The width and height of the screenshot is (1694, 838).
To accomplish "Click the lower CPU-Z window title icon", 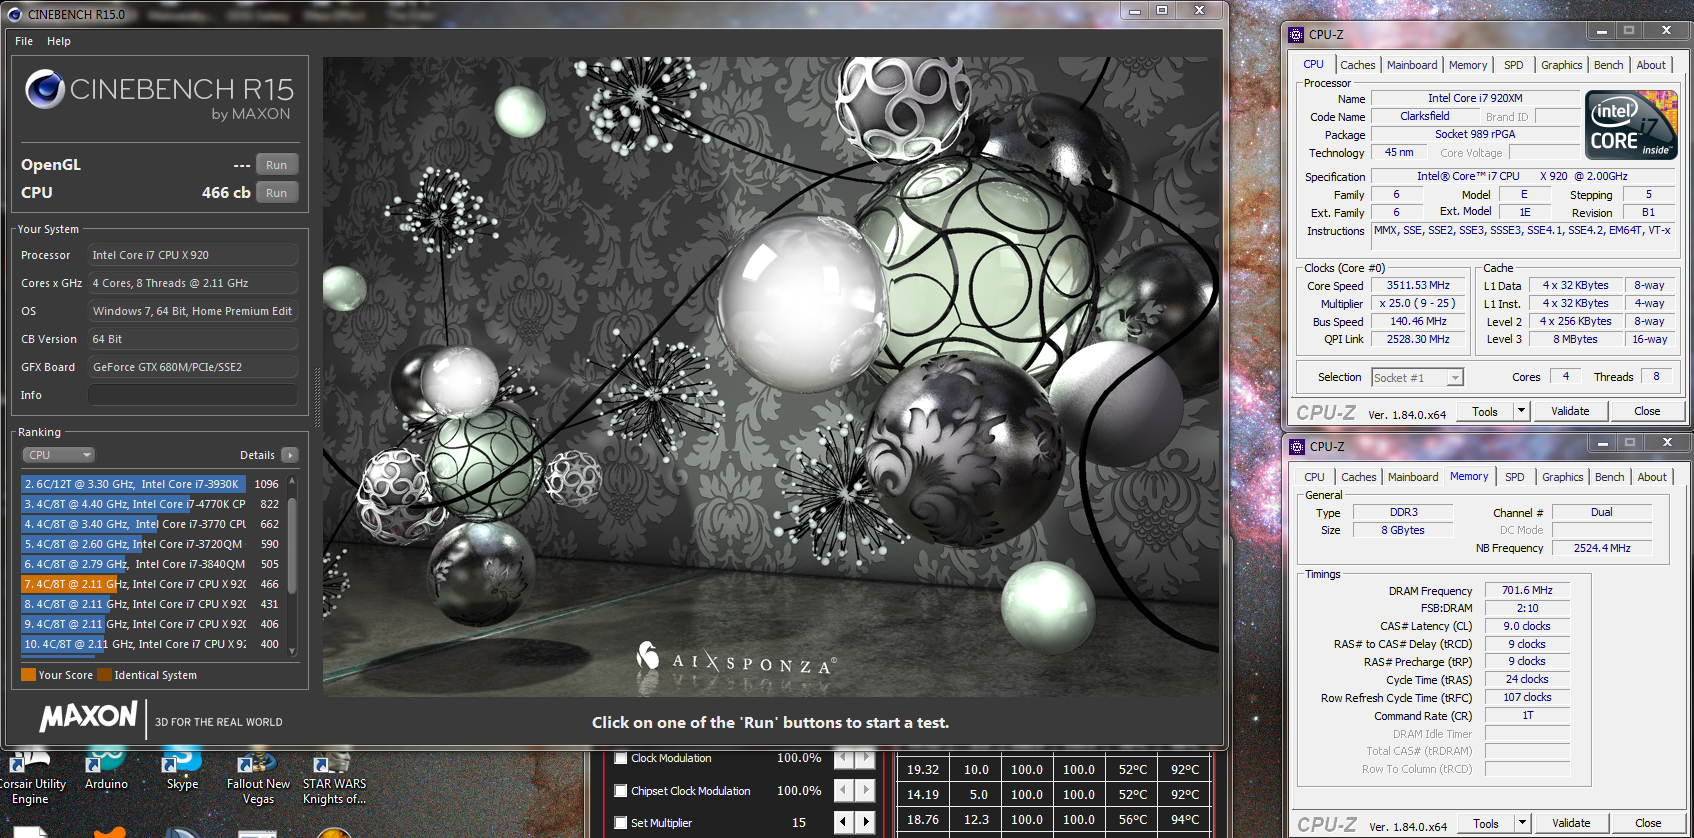I will click(x=1297, y=446).
